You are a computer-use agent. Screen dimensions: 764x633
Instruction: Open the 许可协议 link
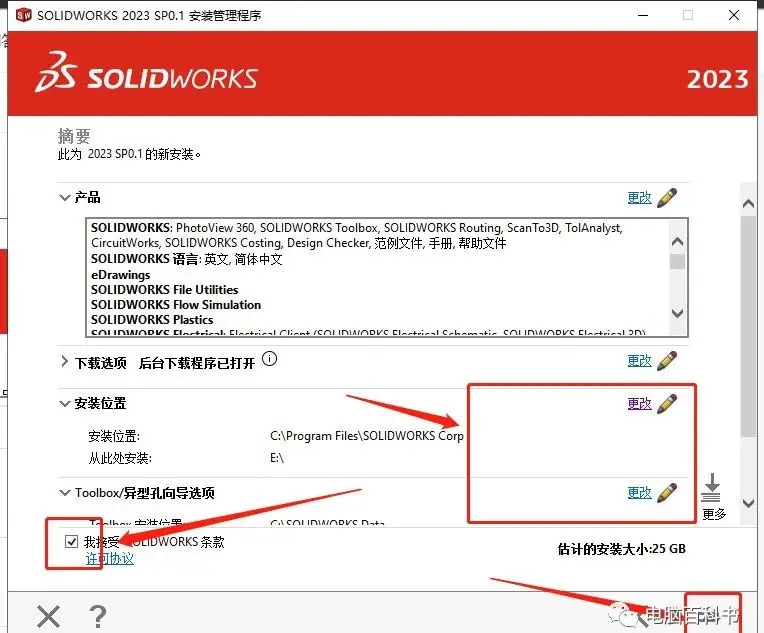coord(110,559)
